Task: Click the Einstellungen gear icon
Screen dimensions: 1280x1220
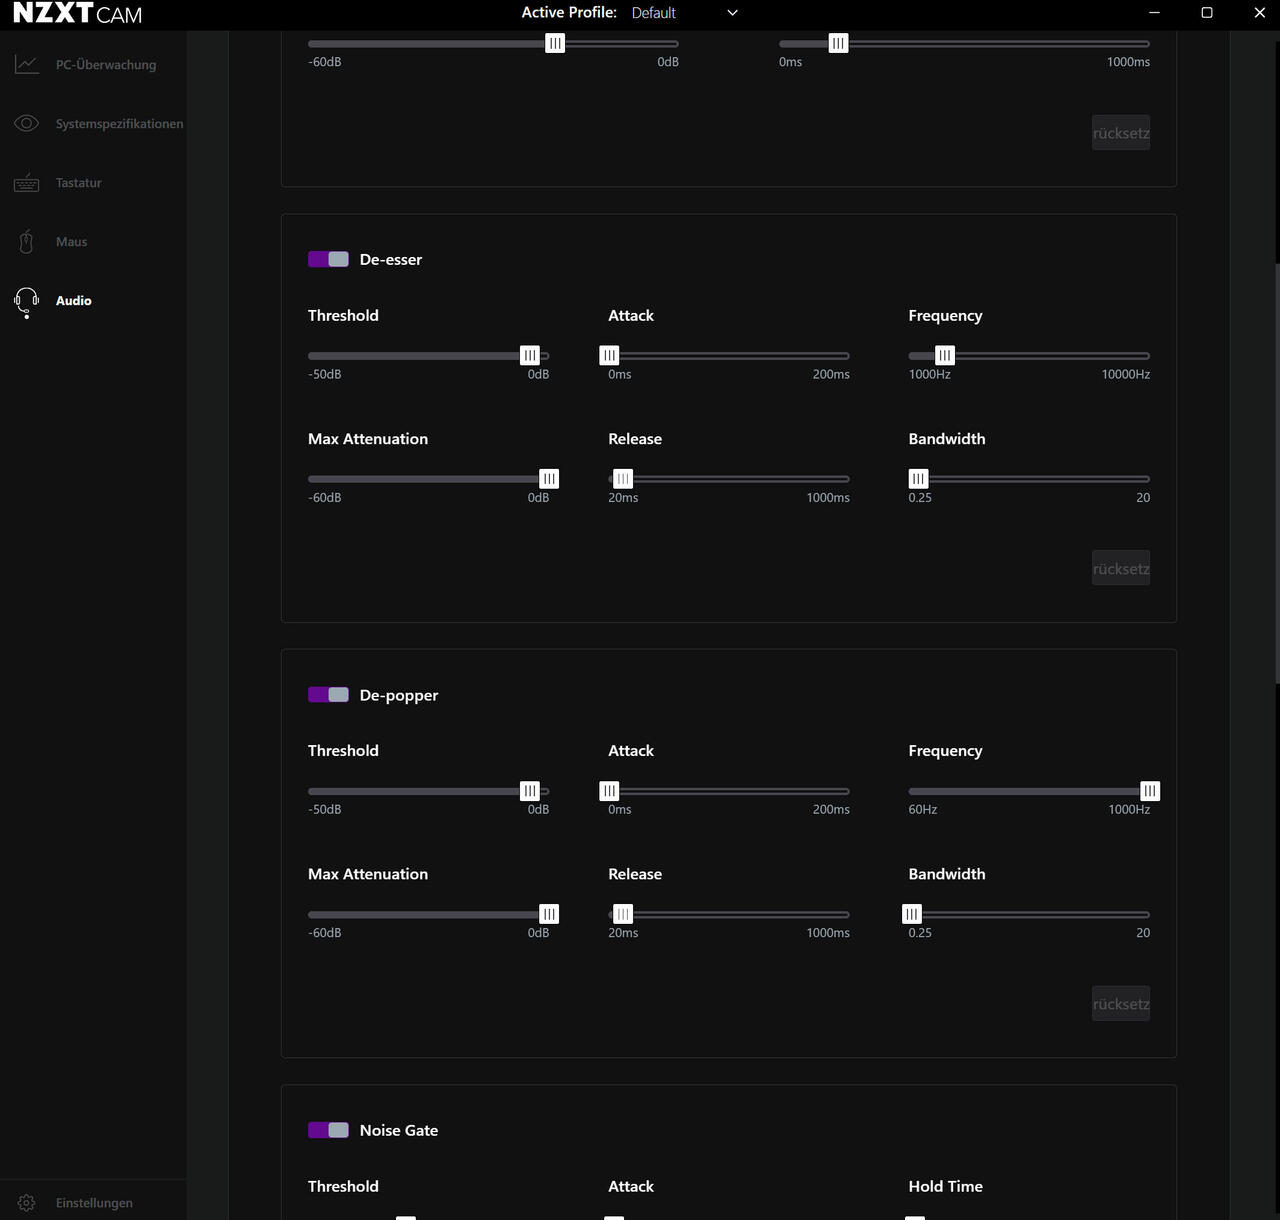Action: 27,1203
